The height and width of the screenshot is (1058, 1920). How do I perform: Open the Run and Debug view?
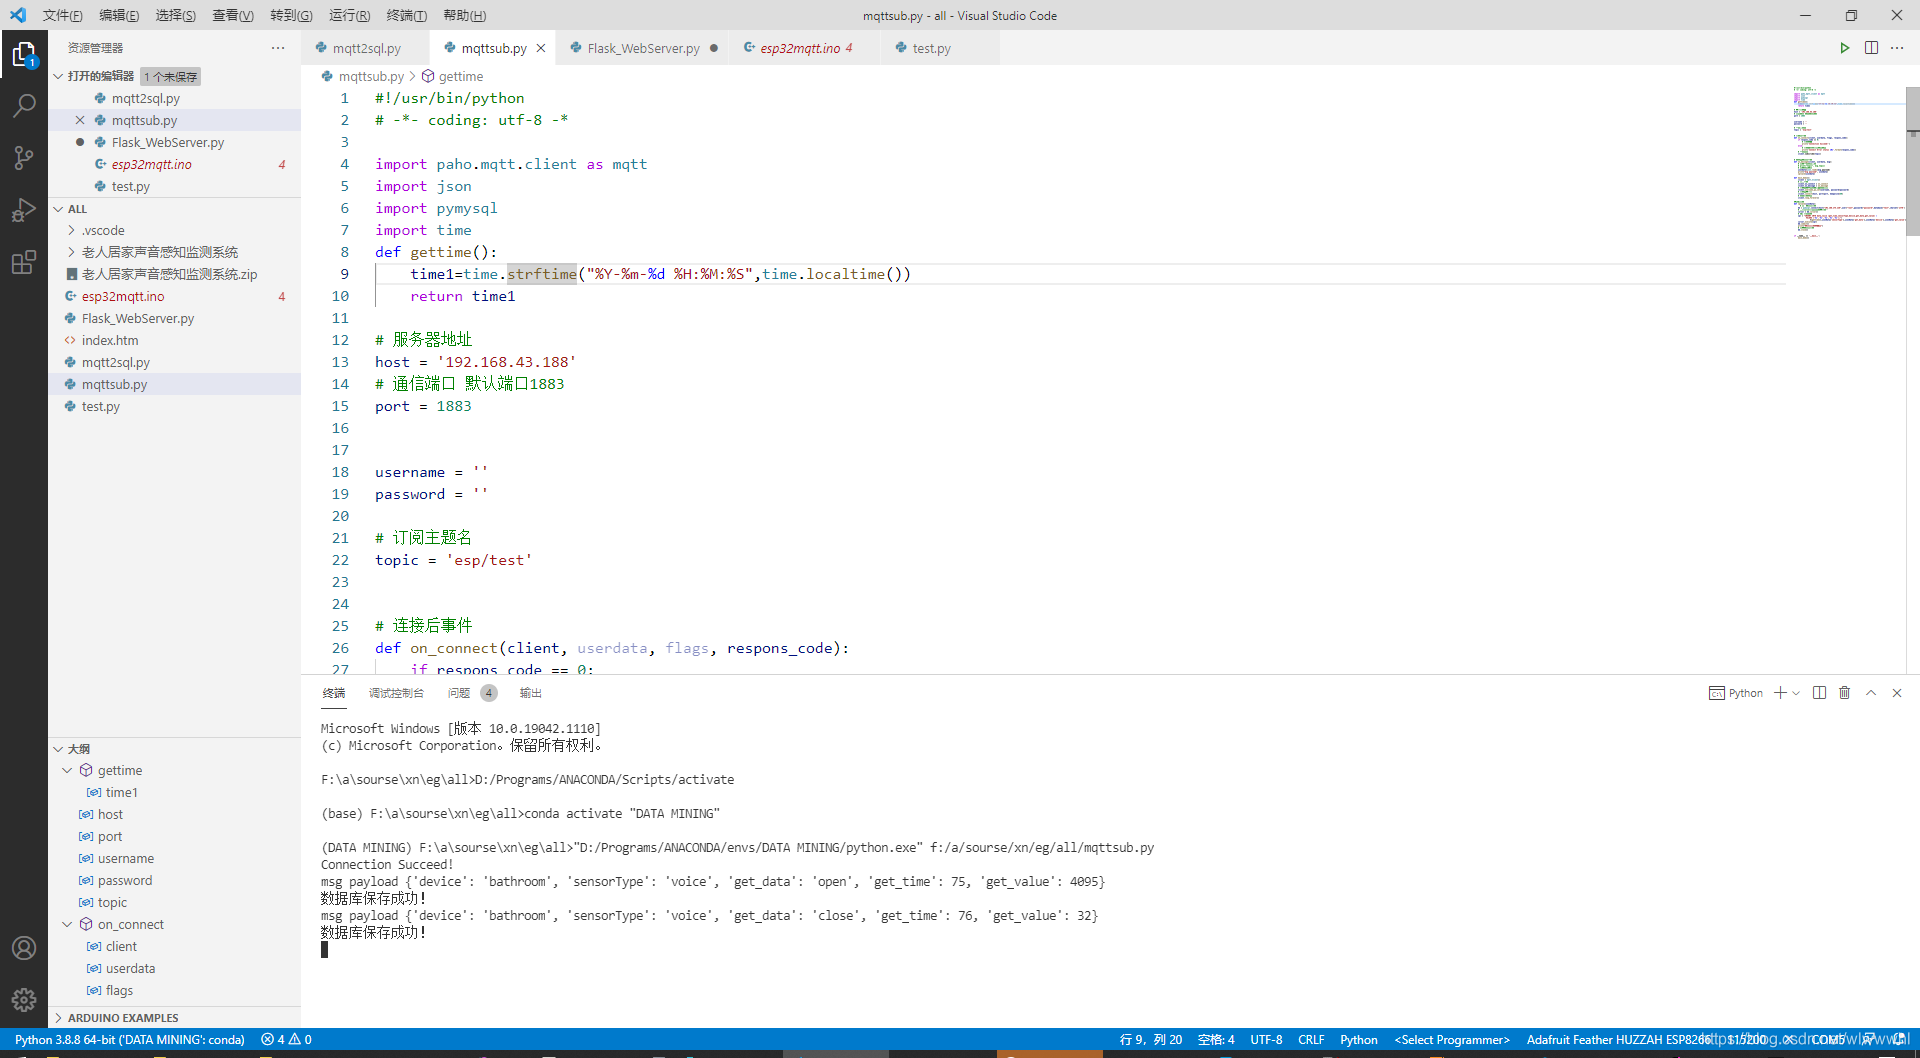(x=24, y=210)
